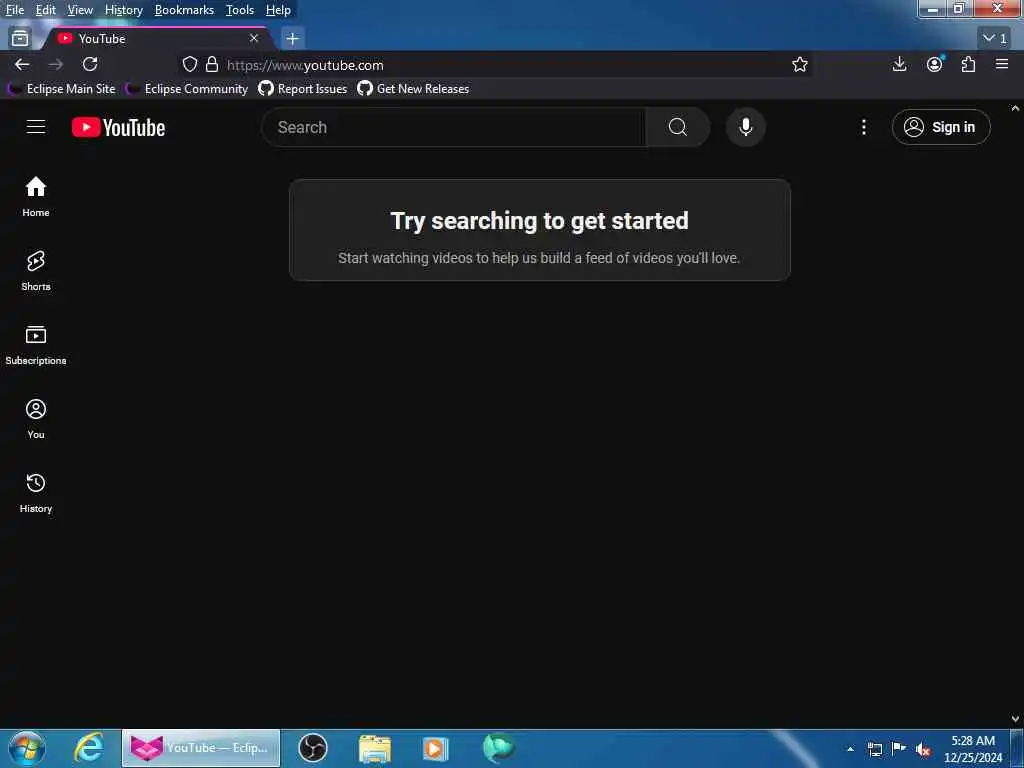Click the taskbar clock
Image resolution: width=1024 pixels, height=768 pixels.
point(972,749)
